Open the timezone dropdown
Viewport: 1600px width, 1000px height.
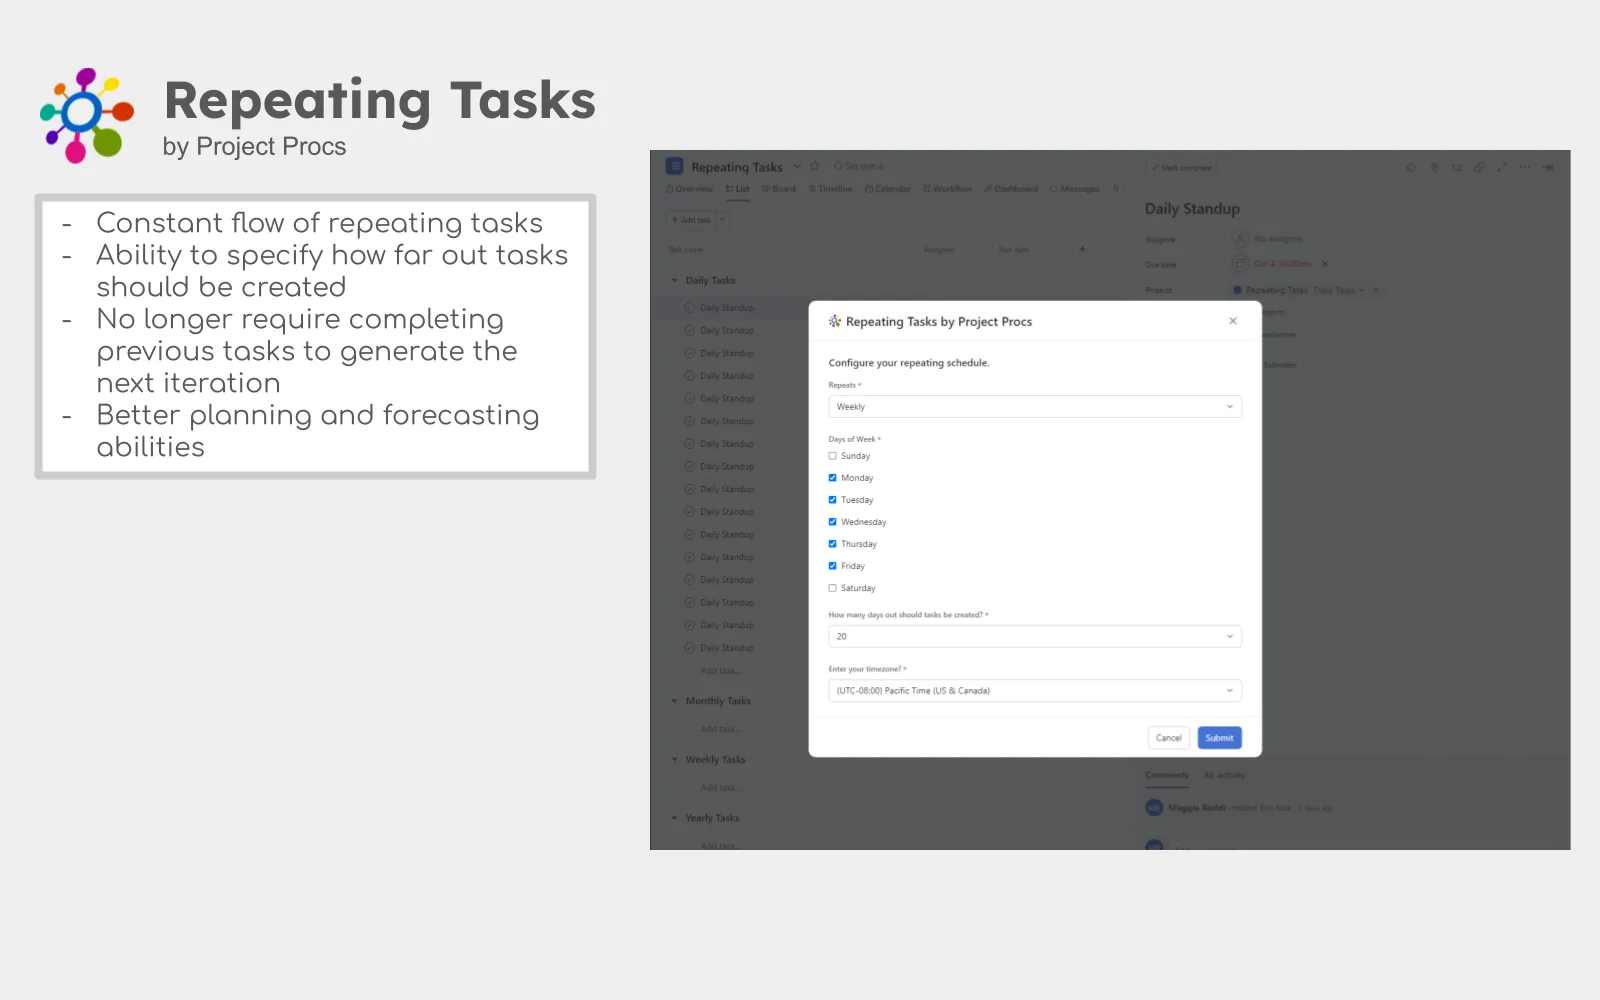(x=1034, y=691)
